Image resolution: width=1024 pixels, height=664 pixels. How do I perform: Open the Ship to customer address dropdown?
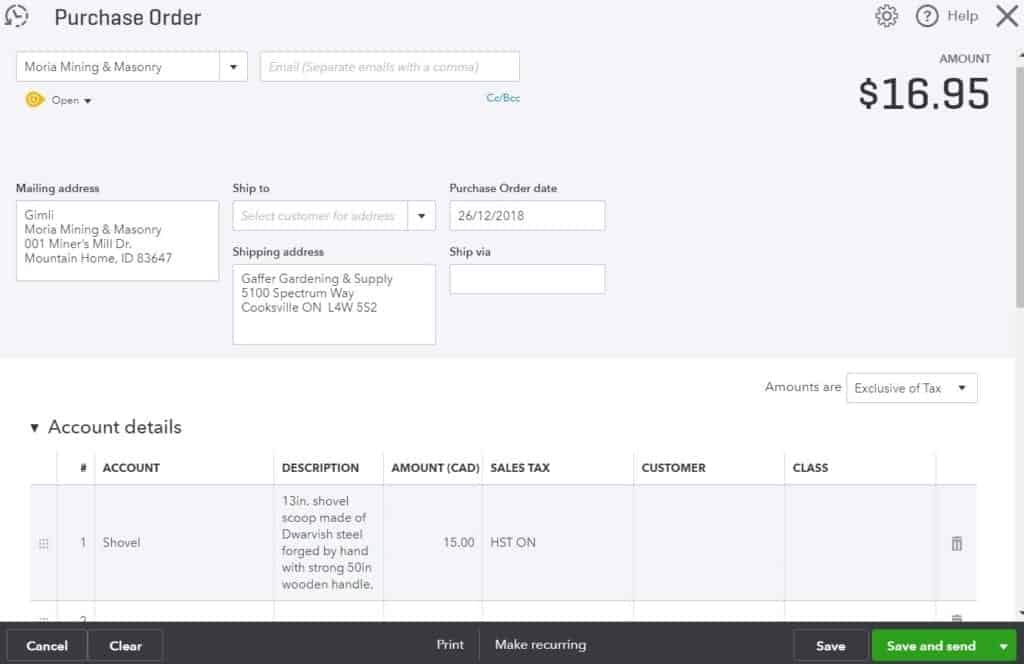click(x=420, y=215)
